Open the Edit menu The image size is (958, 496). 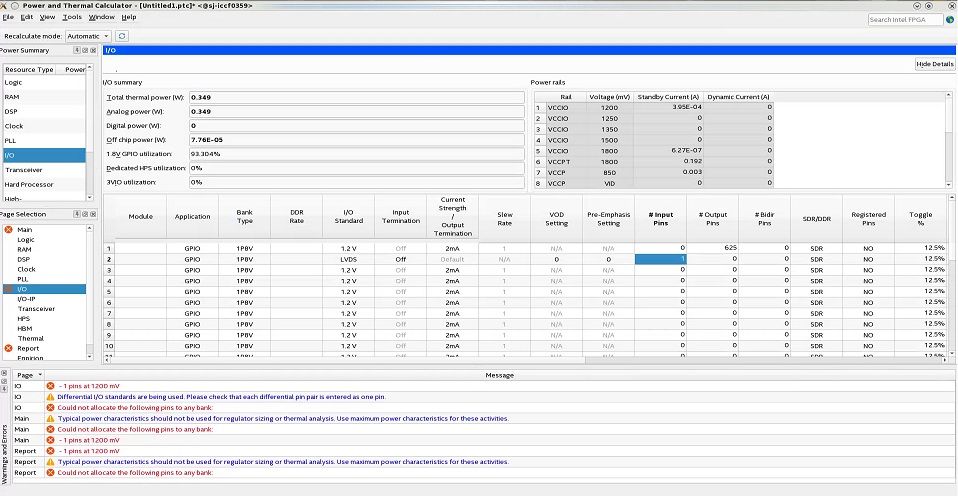[x=26, y=17]
